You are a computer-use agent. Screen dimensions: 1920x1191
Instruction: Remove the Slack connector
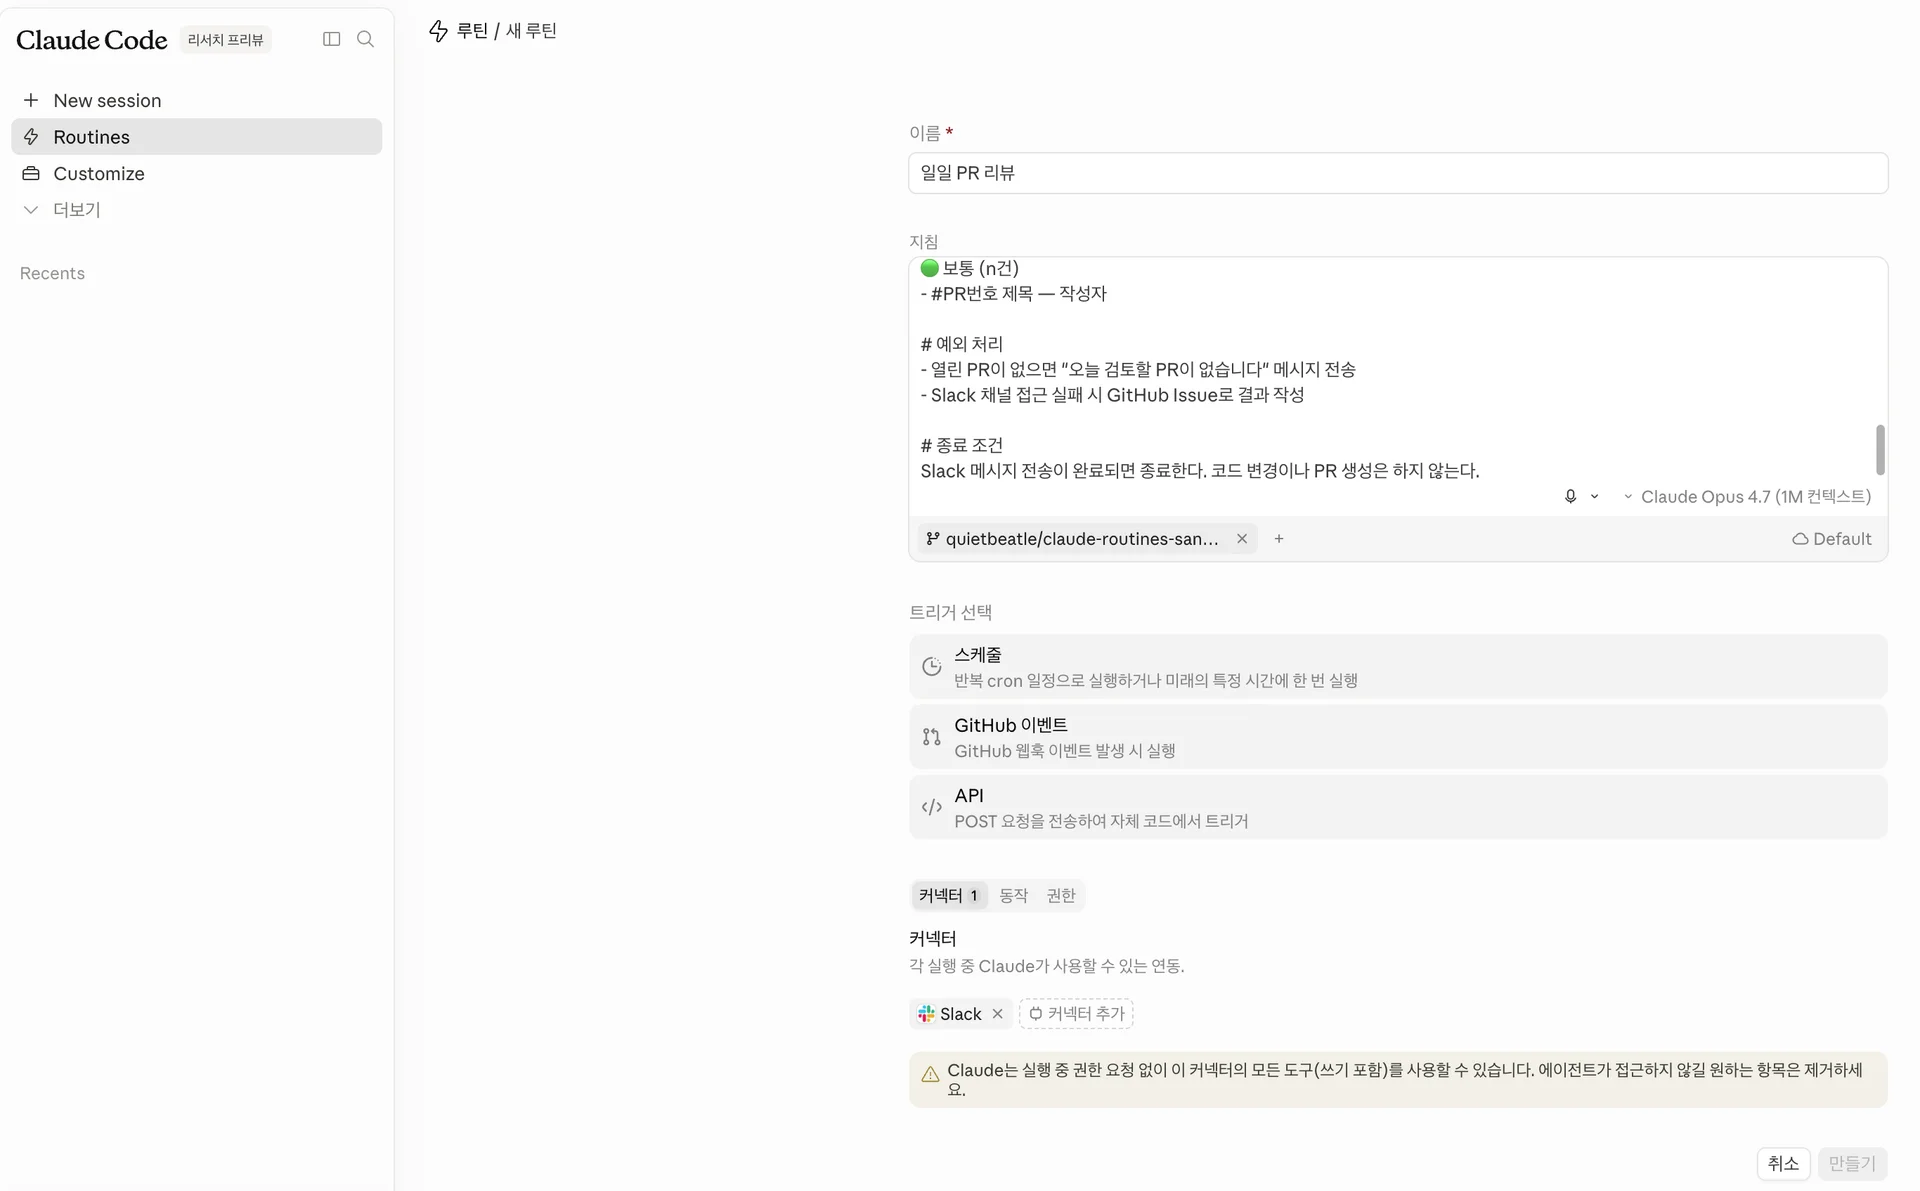[997, 1013]
